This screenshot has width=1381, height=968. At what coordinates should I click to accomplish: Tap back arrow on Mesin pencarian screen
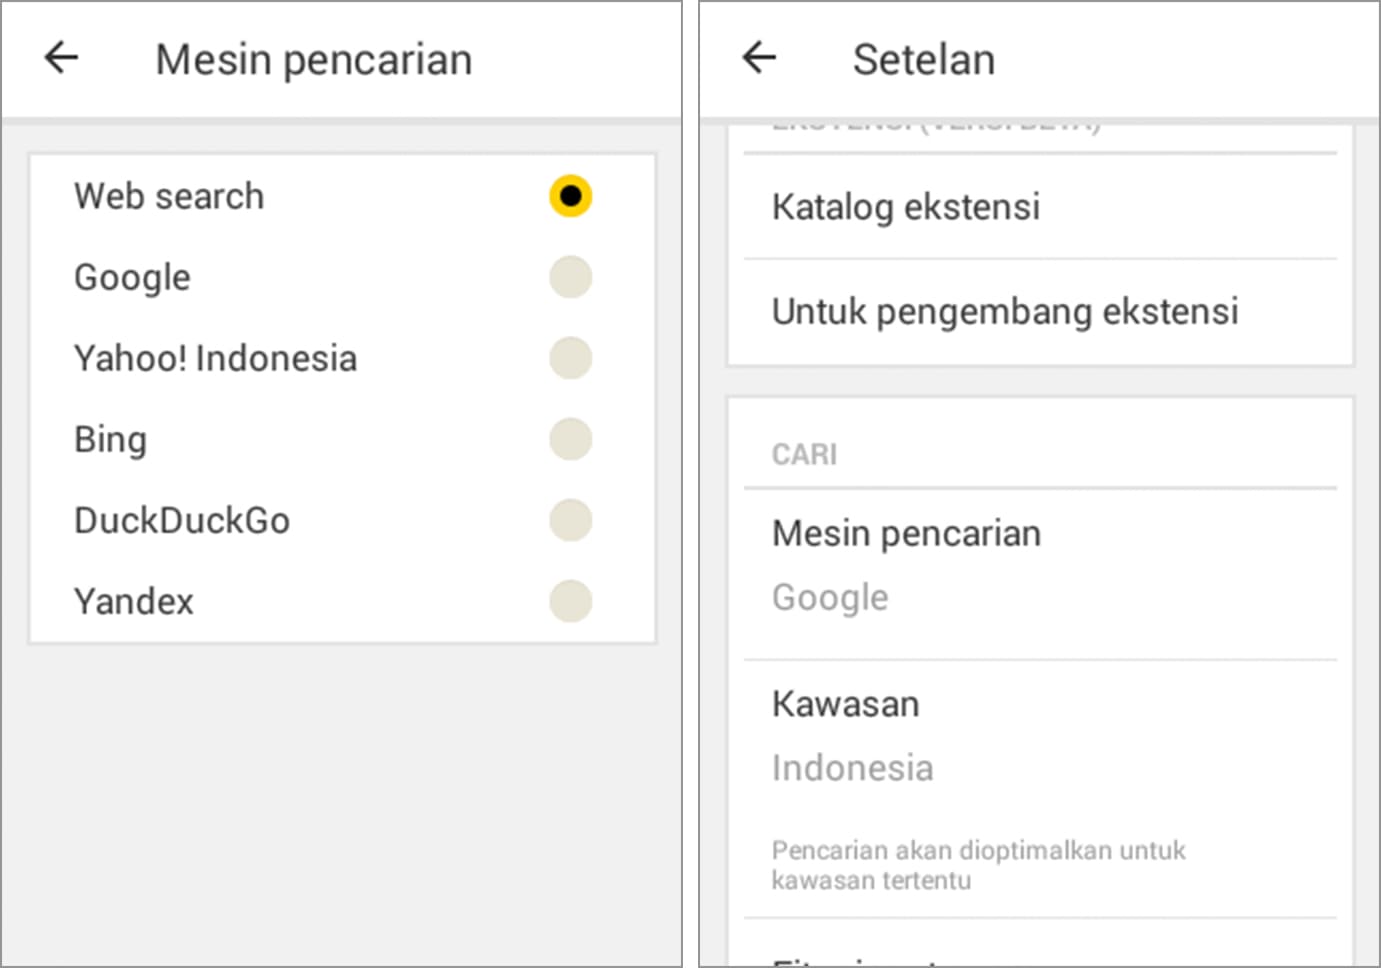(62, 58)
